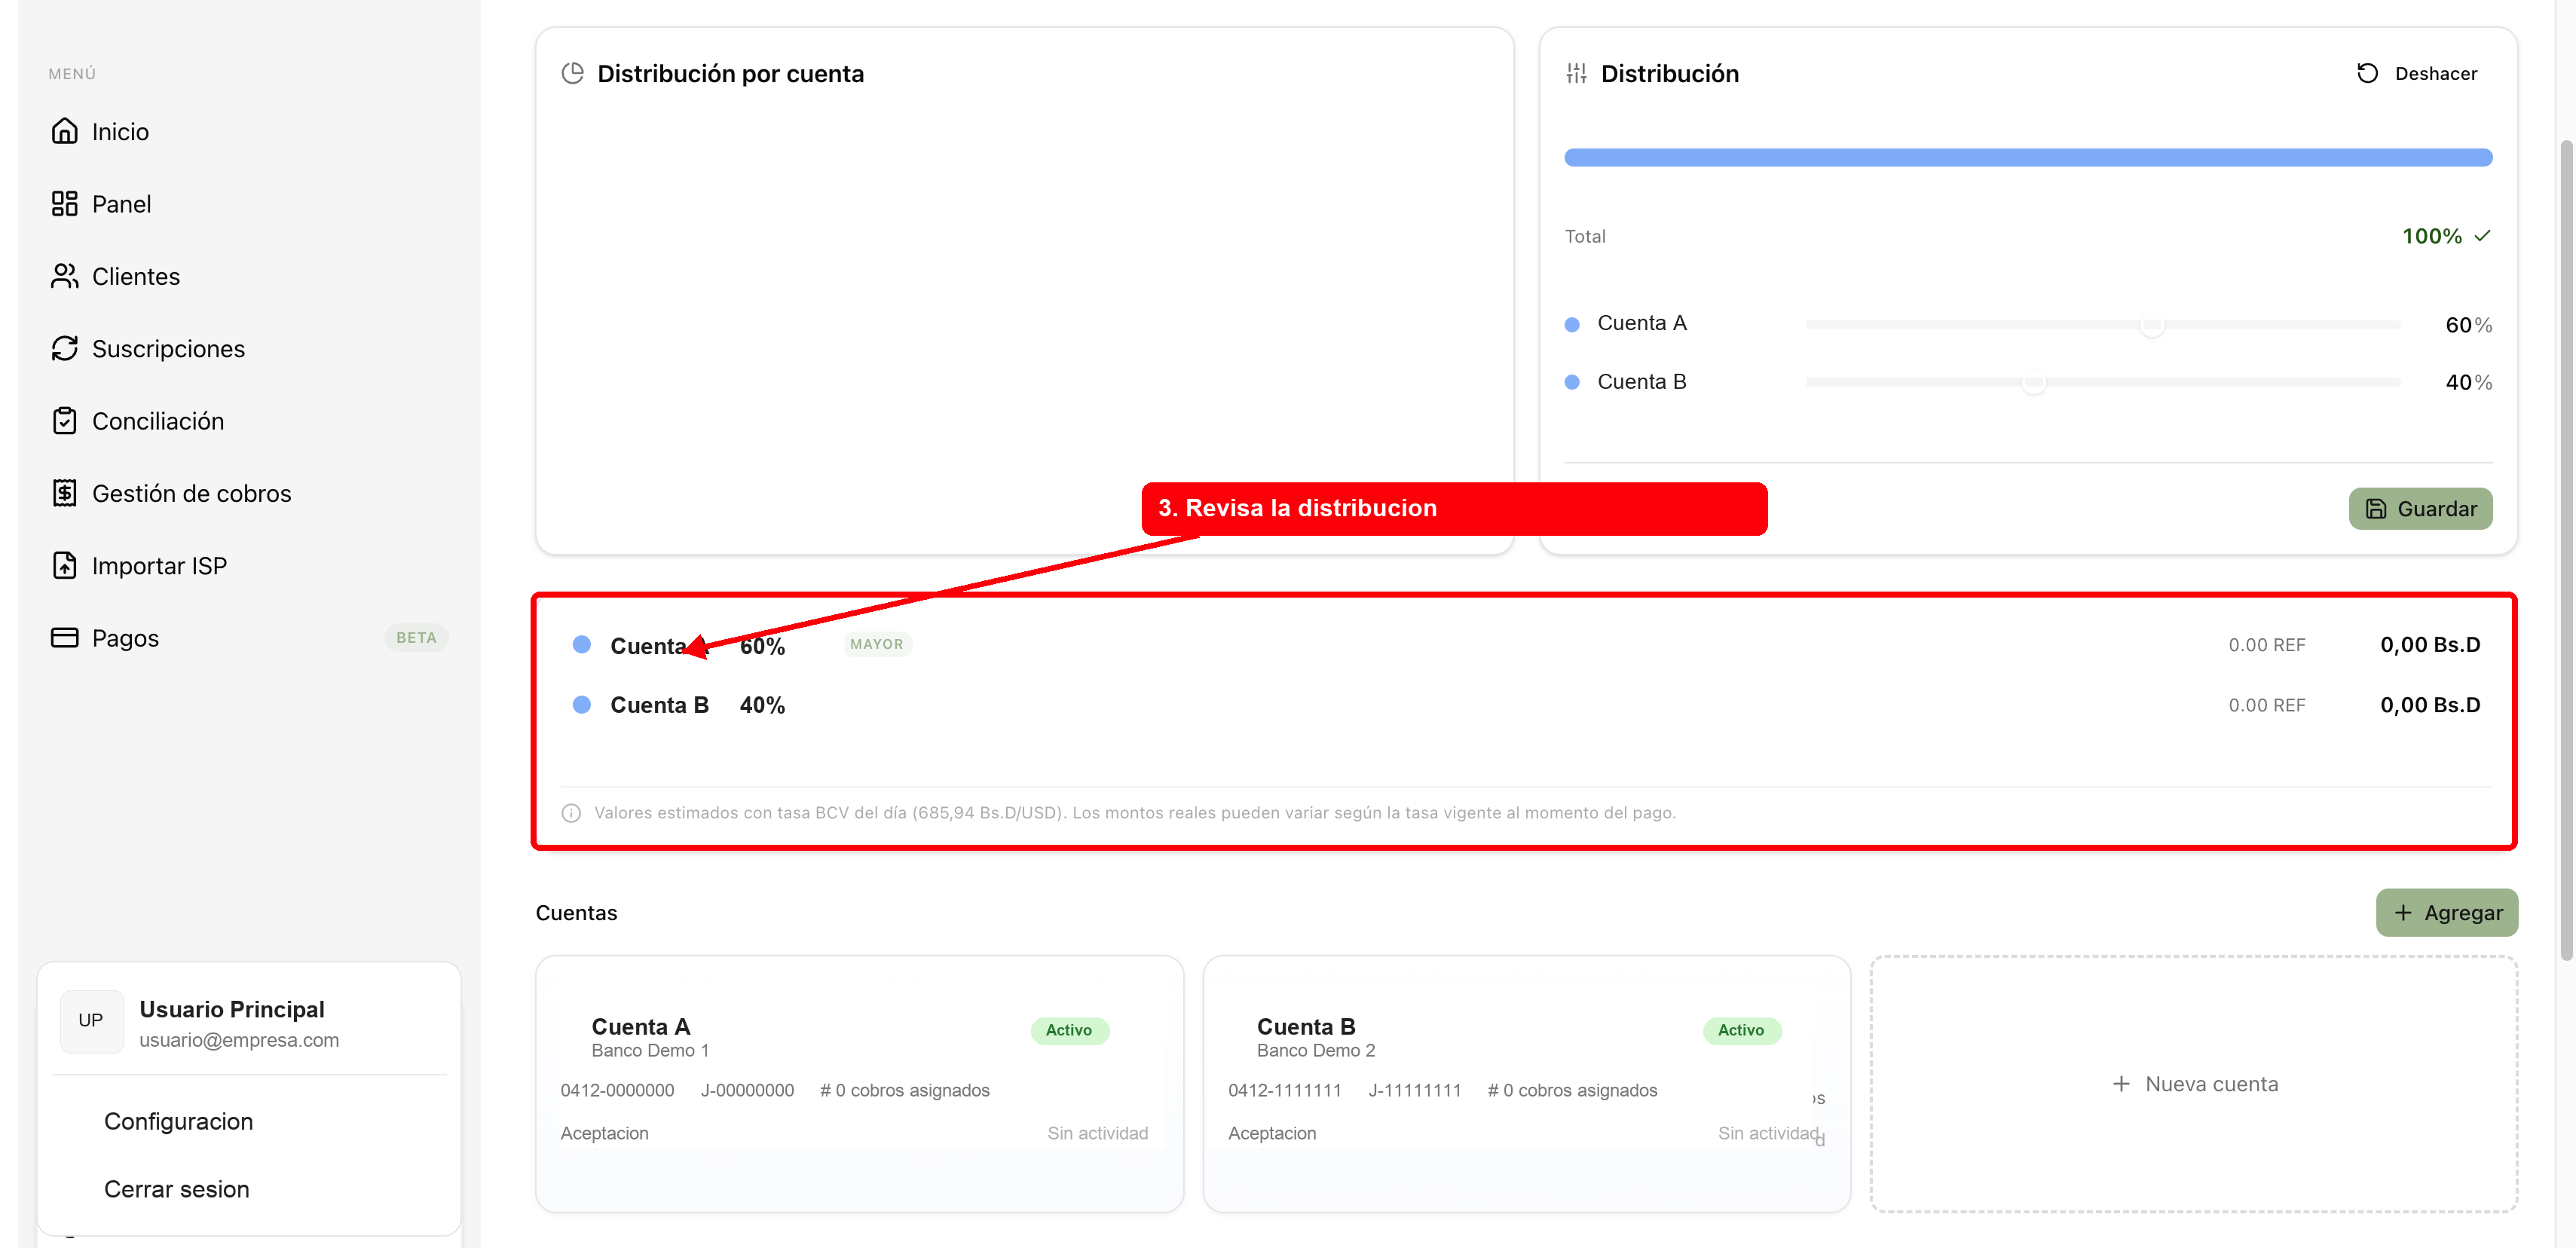
Task: Click the Activo badge on Cuenta B card
Action: coord(1741,1030)
